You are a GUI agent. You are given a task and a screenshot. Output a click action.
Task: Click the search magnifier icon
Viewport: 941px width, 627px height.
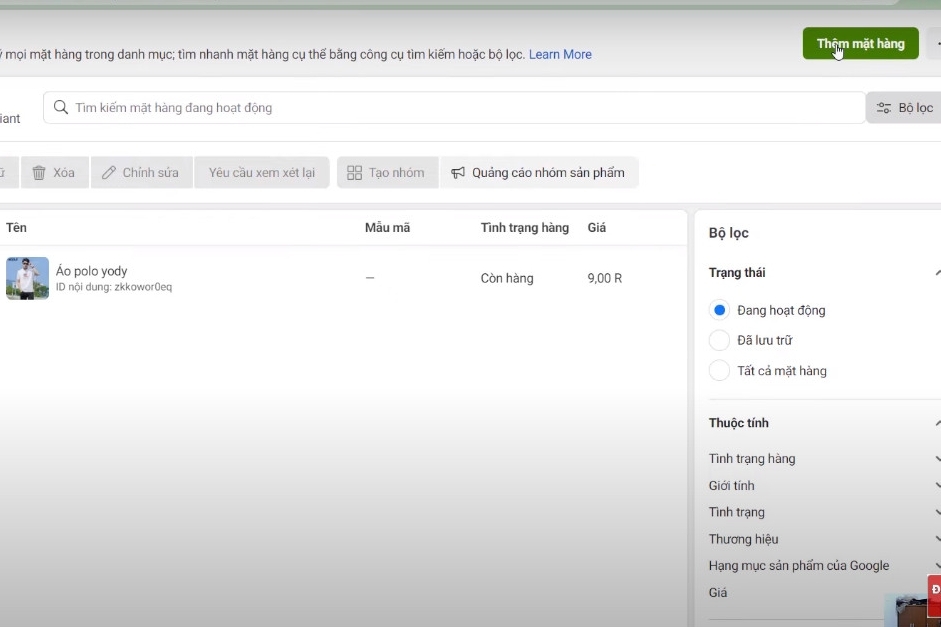tap(61, 107)
